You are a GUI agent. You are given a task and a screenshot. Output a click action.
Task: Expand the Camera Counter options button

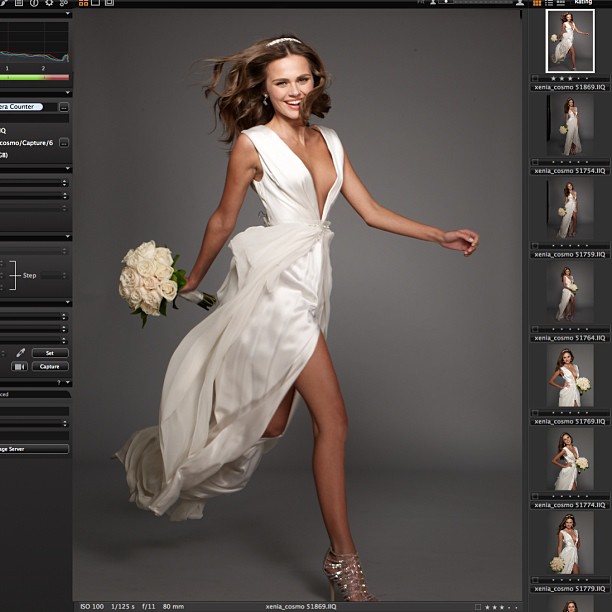tap(64, 106)
